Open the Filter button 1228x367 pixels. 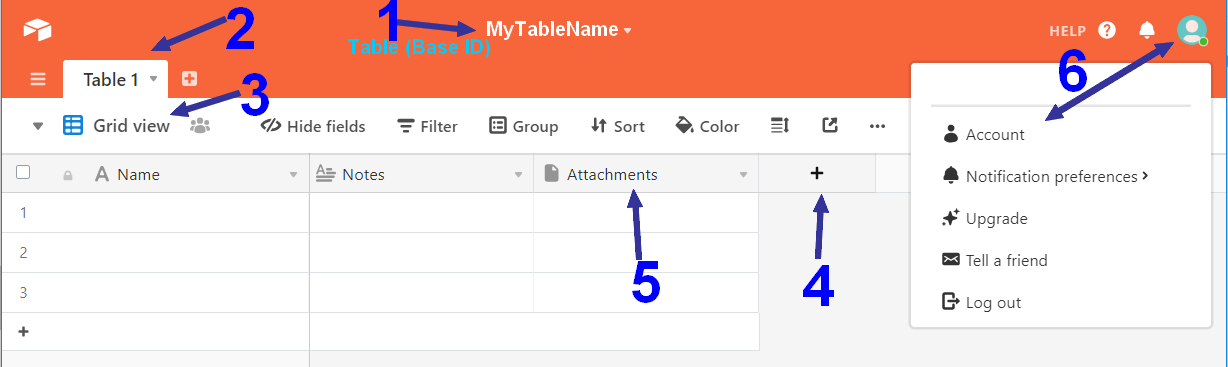coord(427,126)
